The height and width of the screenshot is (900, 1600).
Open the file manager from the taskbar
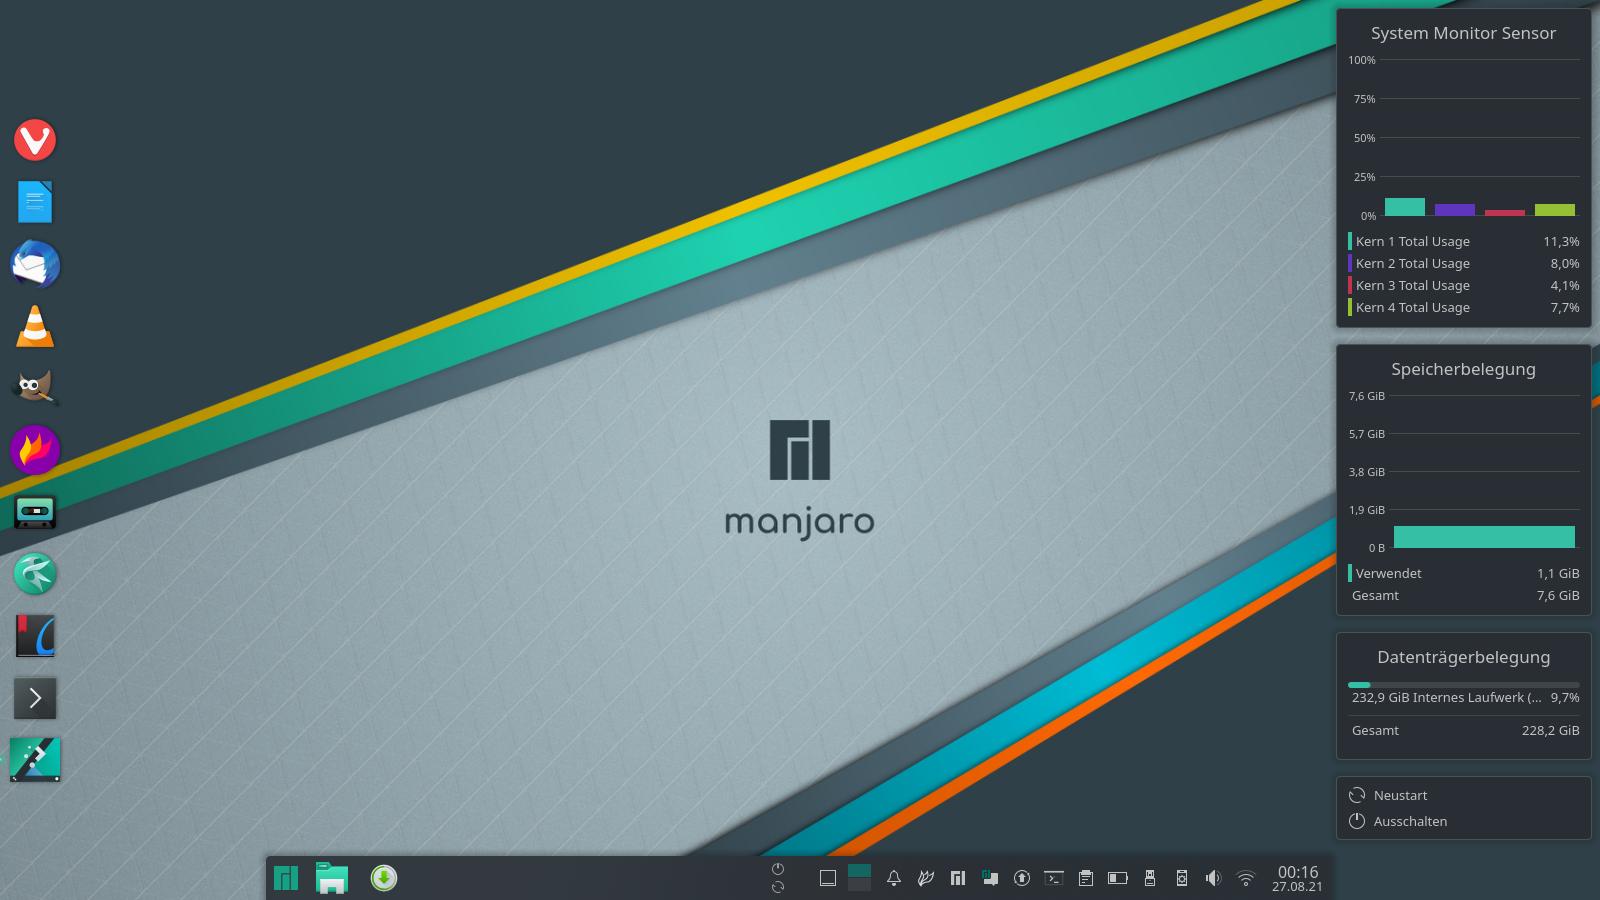tap(331, 878)
